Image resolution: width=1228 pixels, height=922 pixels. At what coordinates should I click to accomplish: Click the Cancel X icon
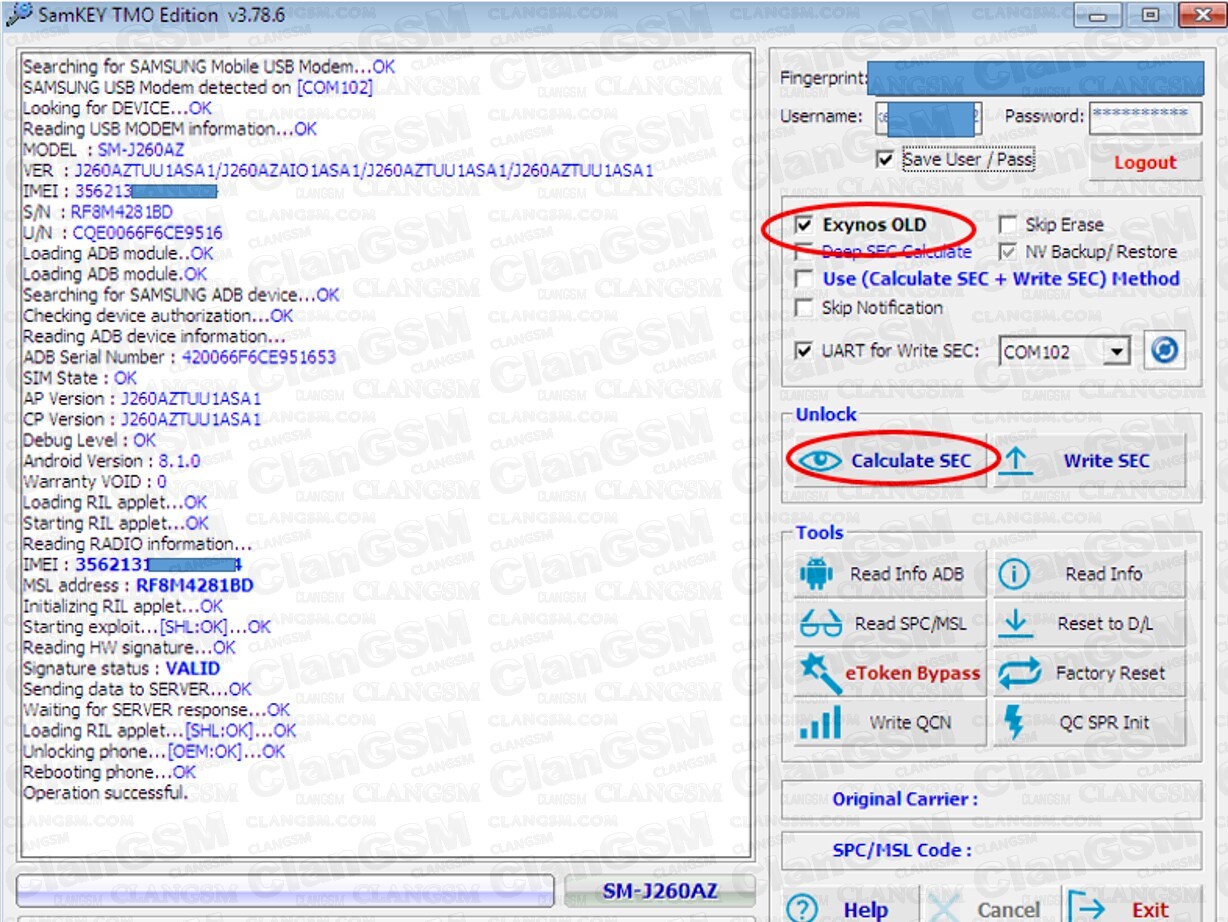(942, 909)
